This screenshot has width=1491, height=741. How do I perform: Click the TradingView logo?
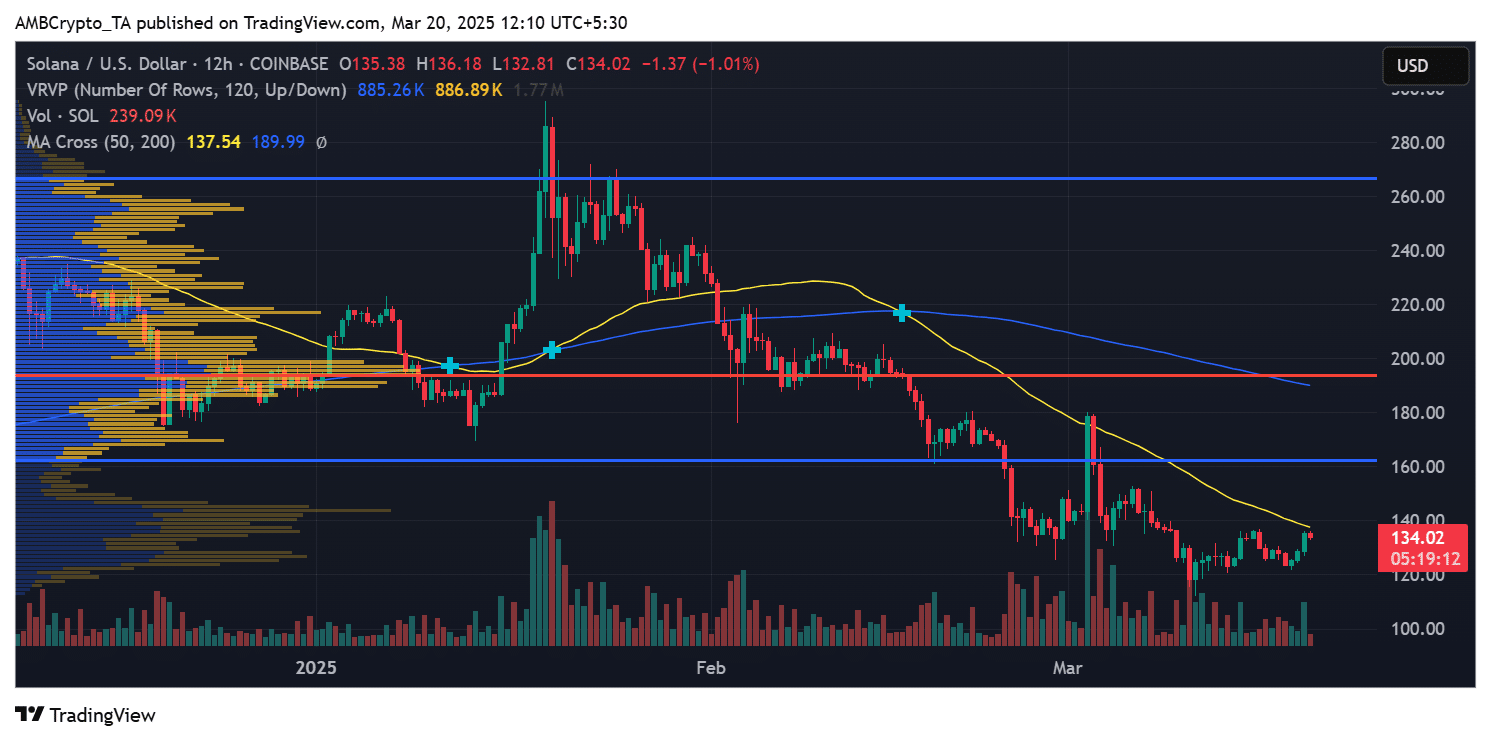[85, 715]
